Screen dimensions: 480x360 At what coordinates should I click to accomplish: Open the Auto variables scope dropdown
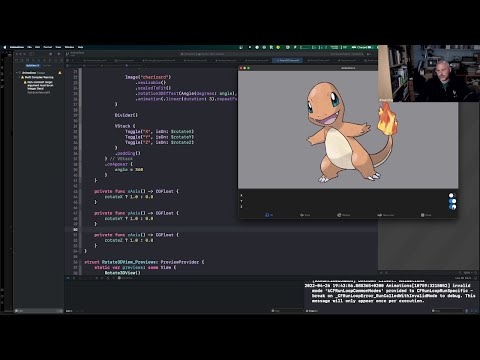click(69, 311)
